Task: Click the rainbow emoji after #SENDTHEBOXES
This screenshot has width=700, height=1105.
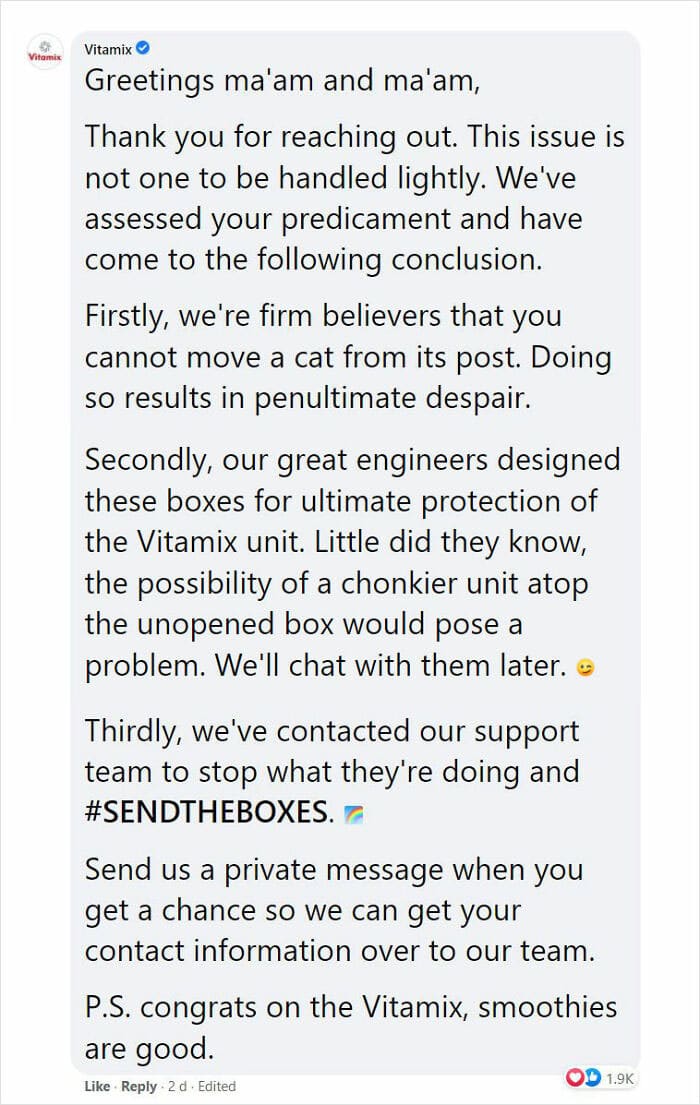Action: pos(351,813)
